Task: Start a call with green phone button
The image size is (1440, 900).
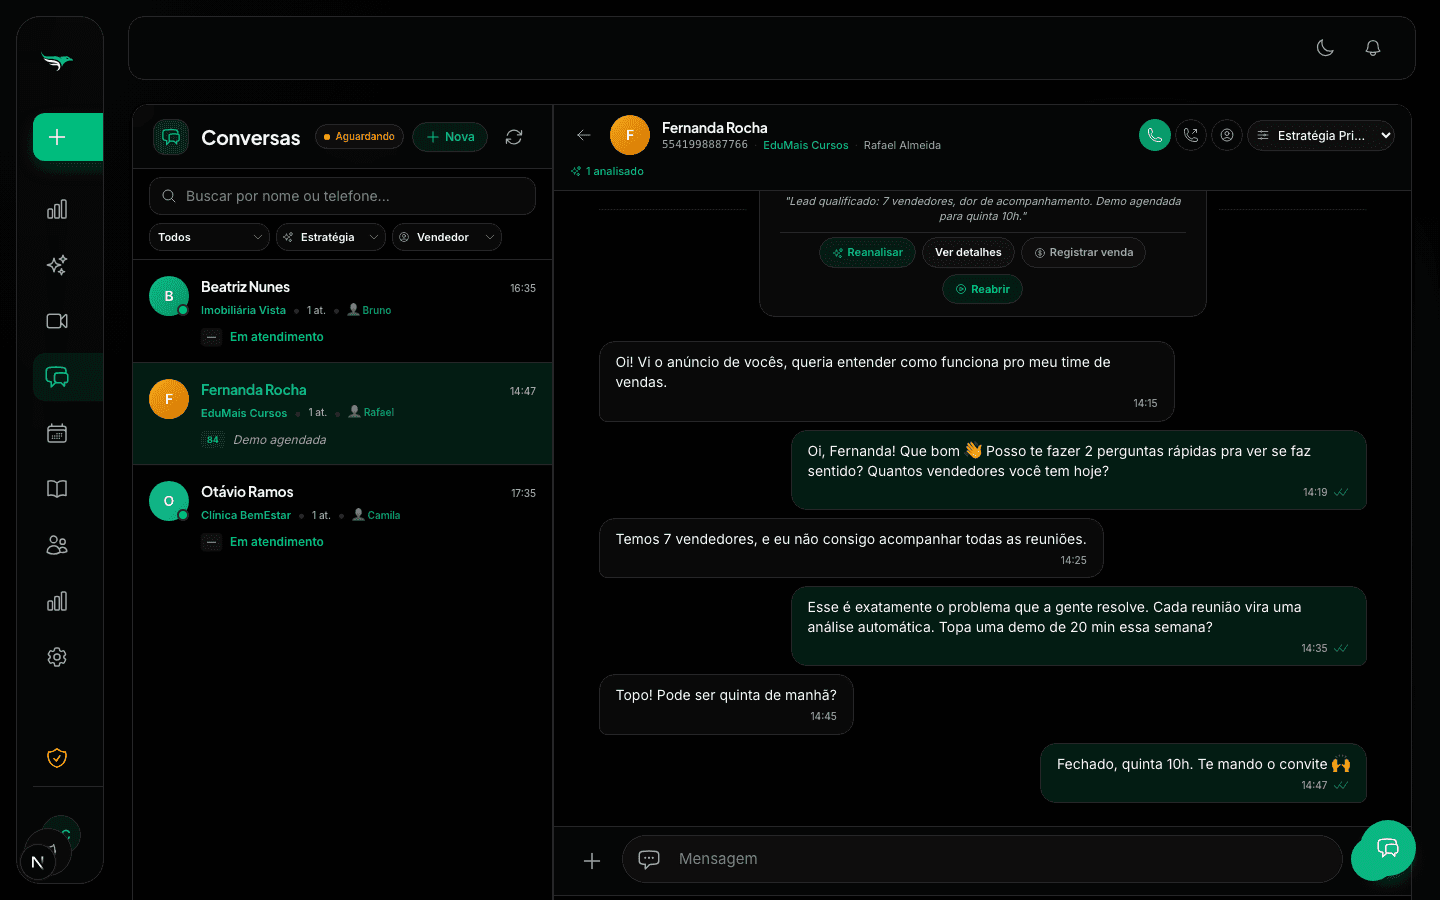Action: 1155,135
